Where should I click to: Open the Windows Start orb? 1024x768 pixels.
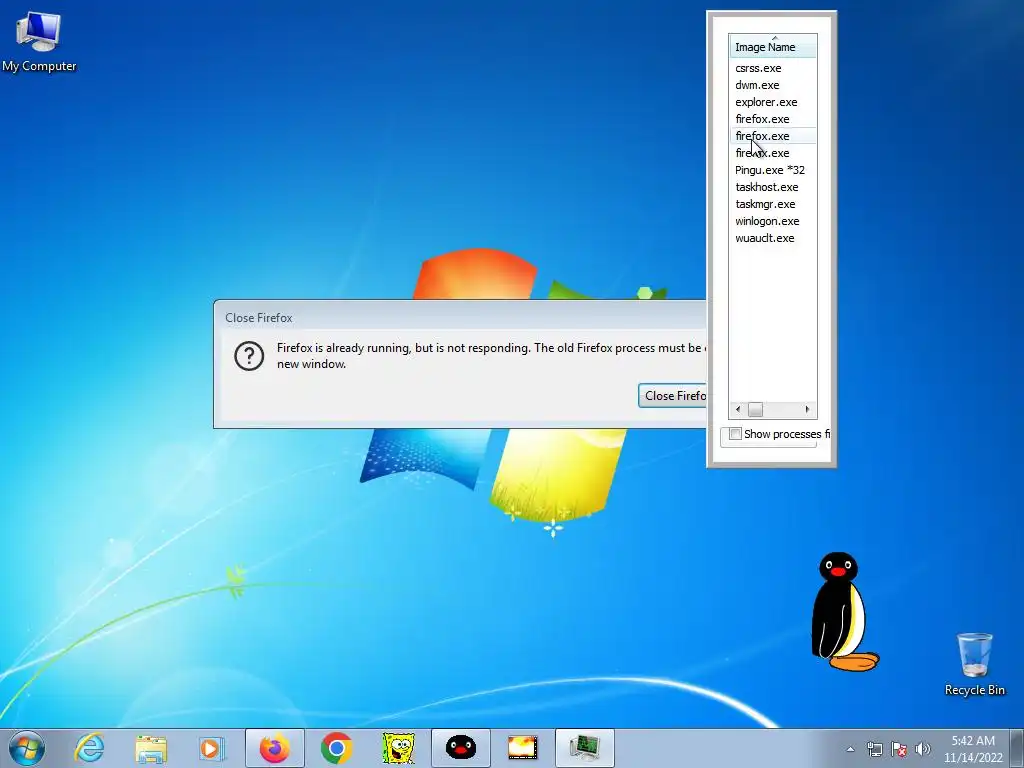pyautogui.click(x=27, y=748)
